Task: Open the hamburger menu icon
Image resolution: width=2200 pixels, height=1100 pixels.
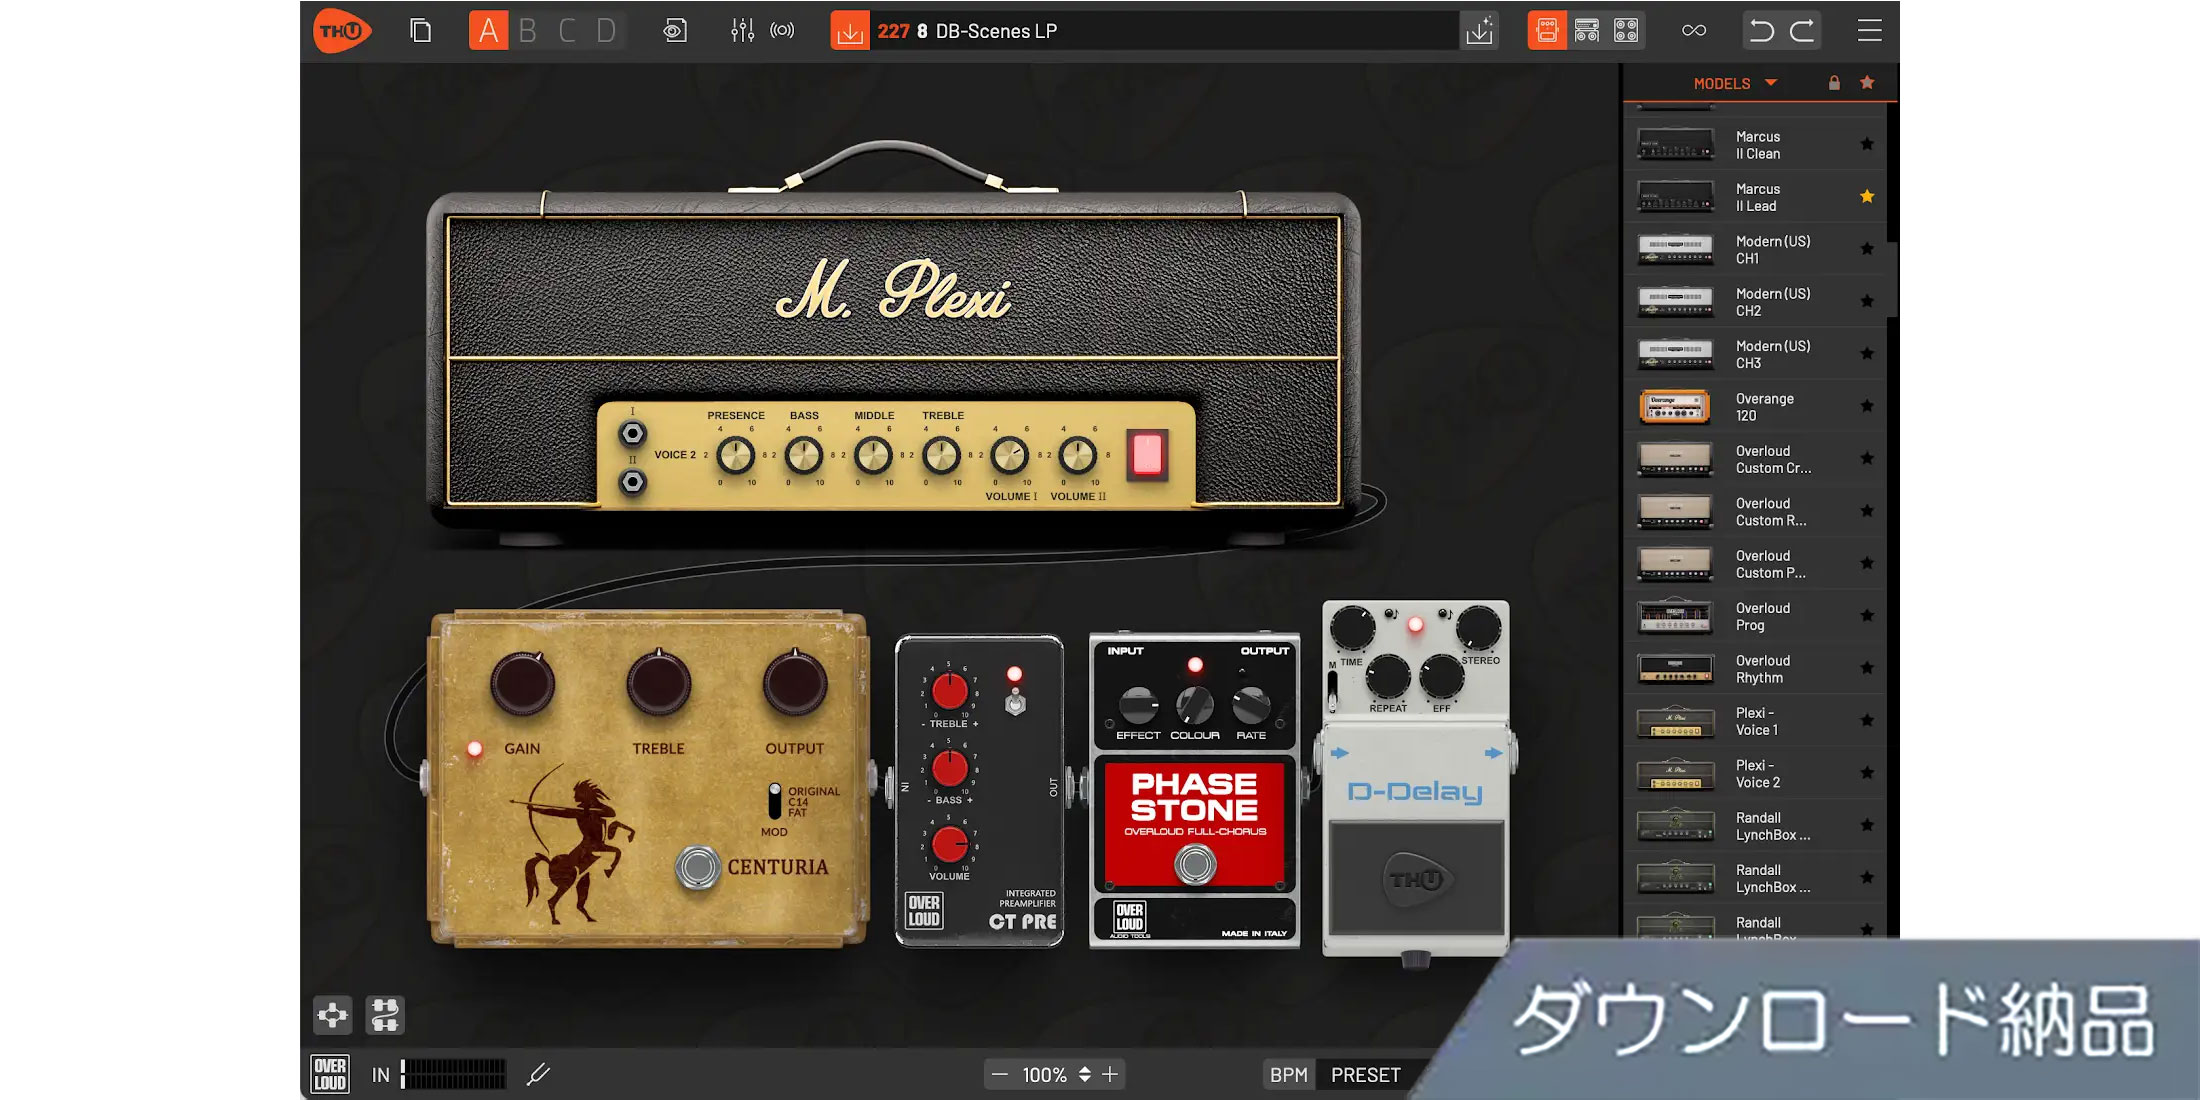Action: coord(1869,31)
